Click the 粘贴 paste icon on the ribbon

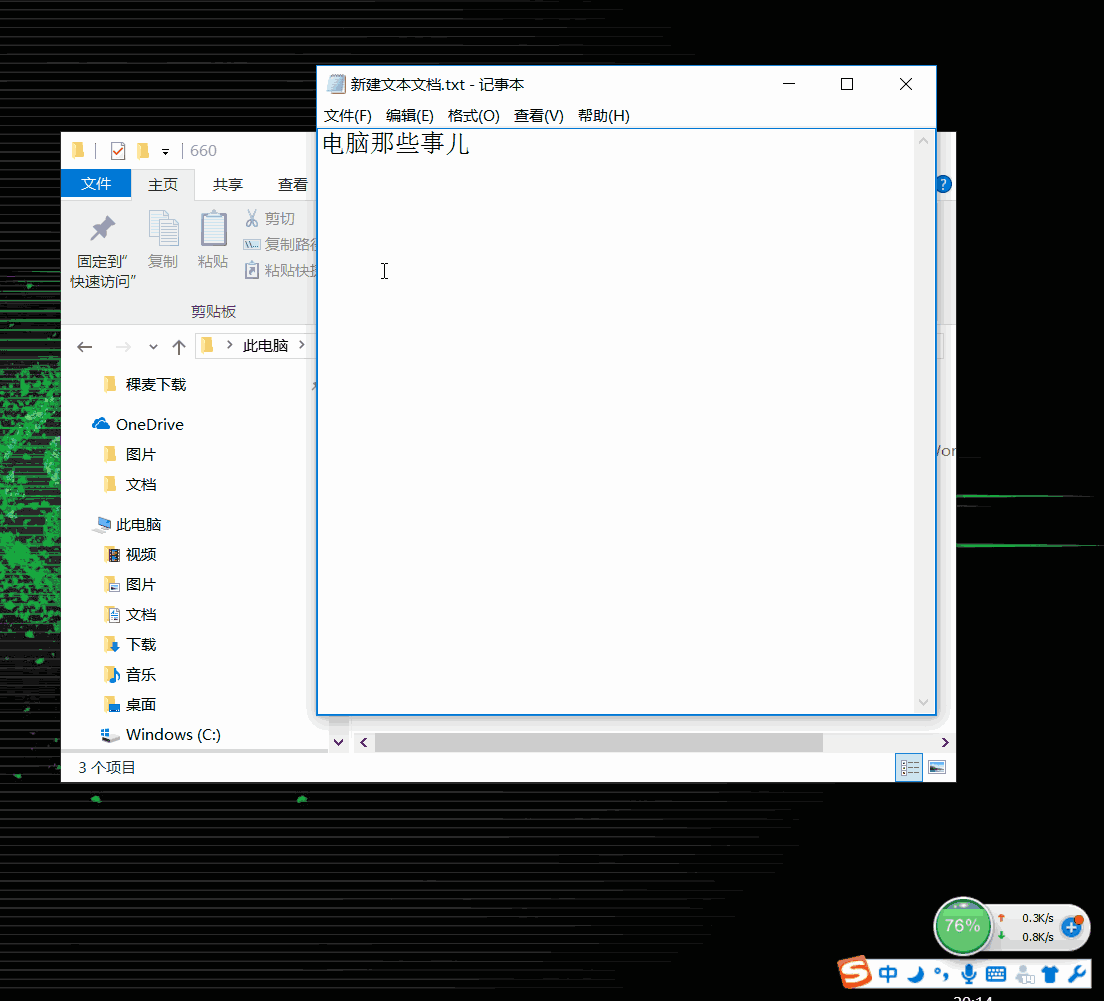coord(213,232)
